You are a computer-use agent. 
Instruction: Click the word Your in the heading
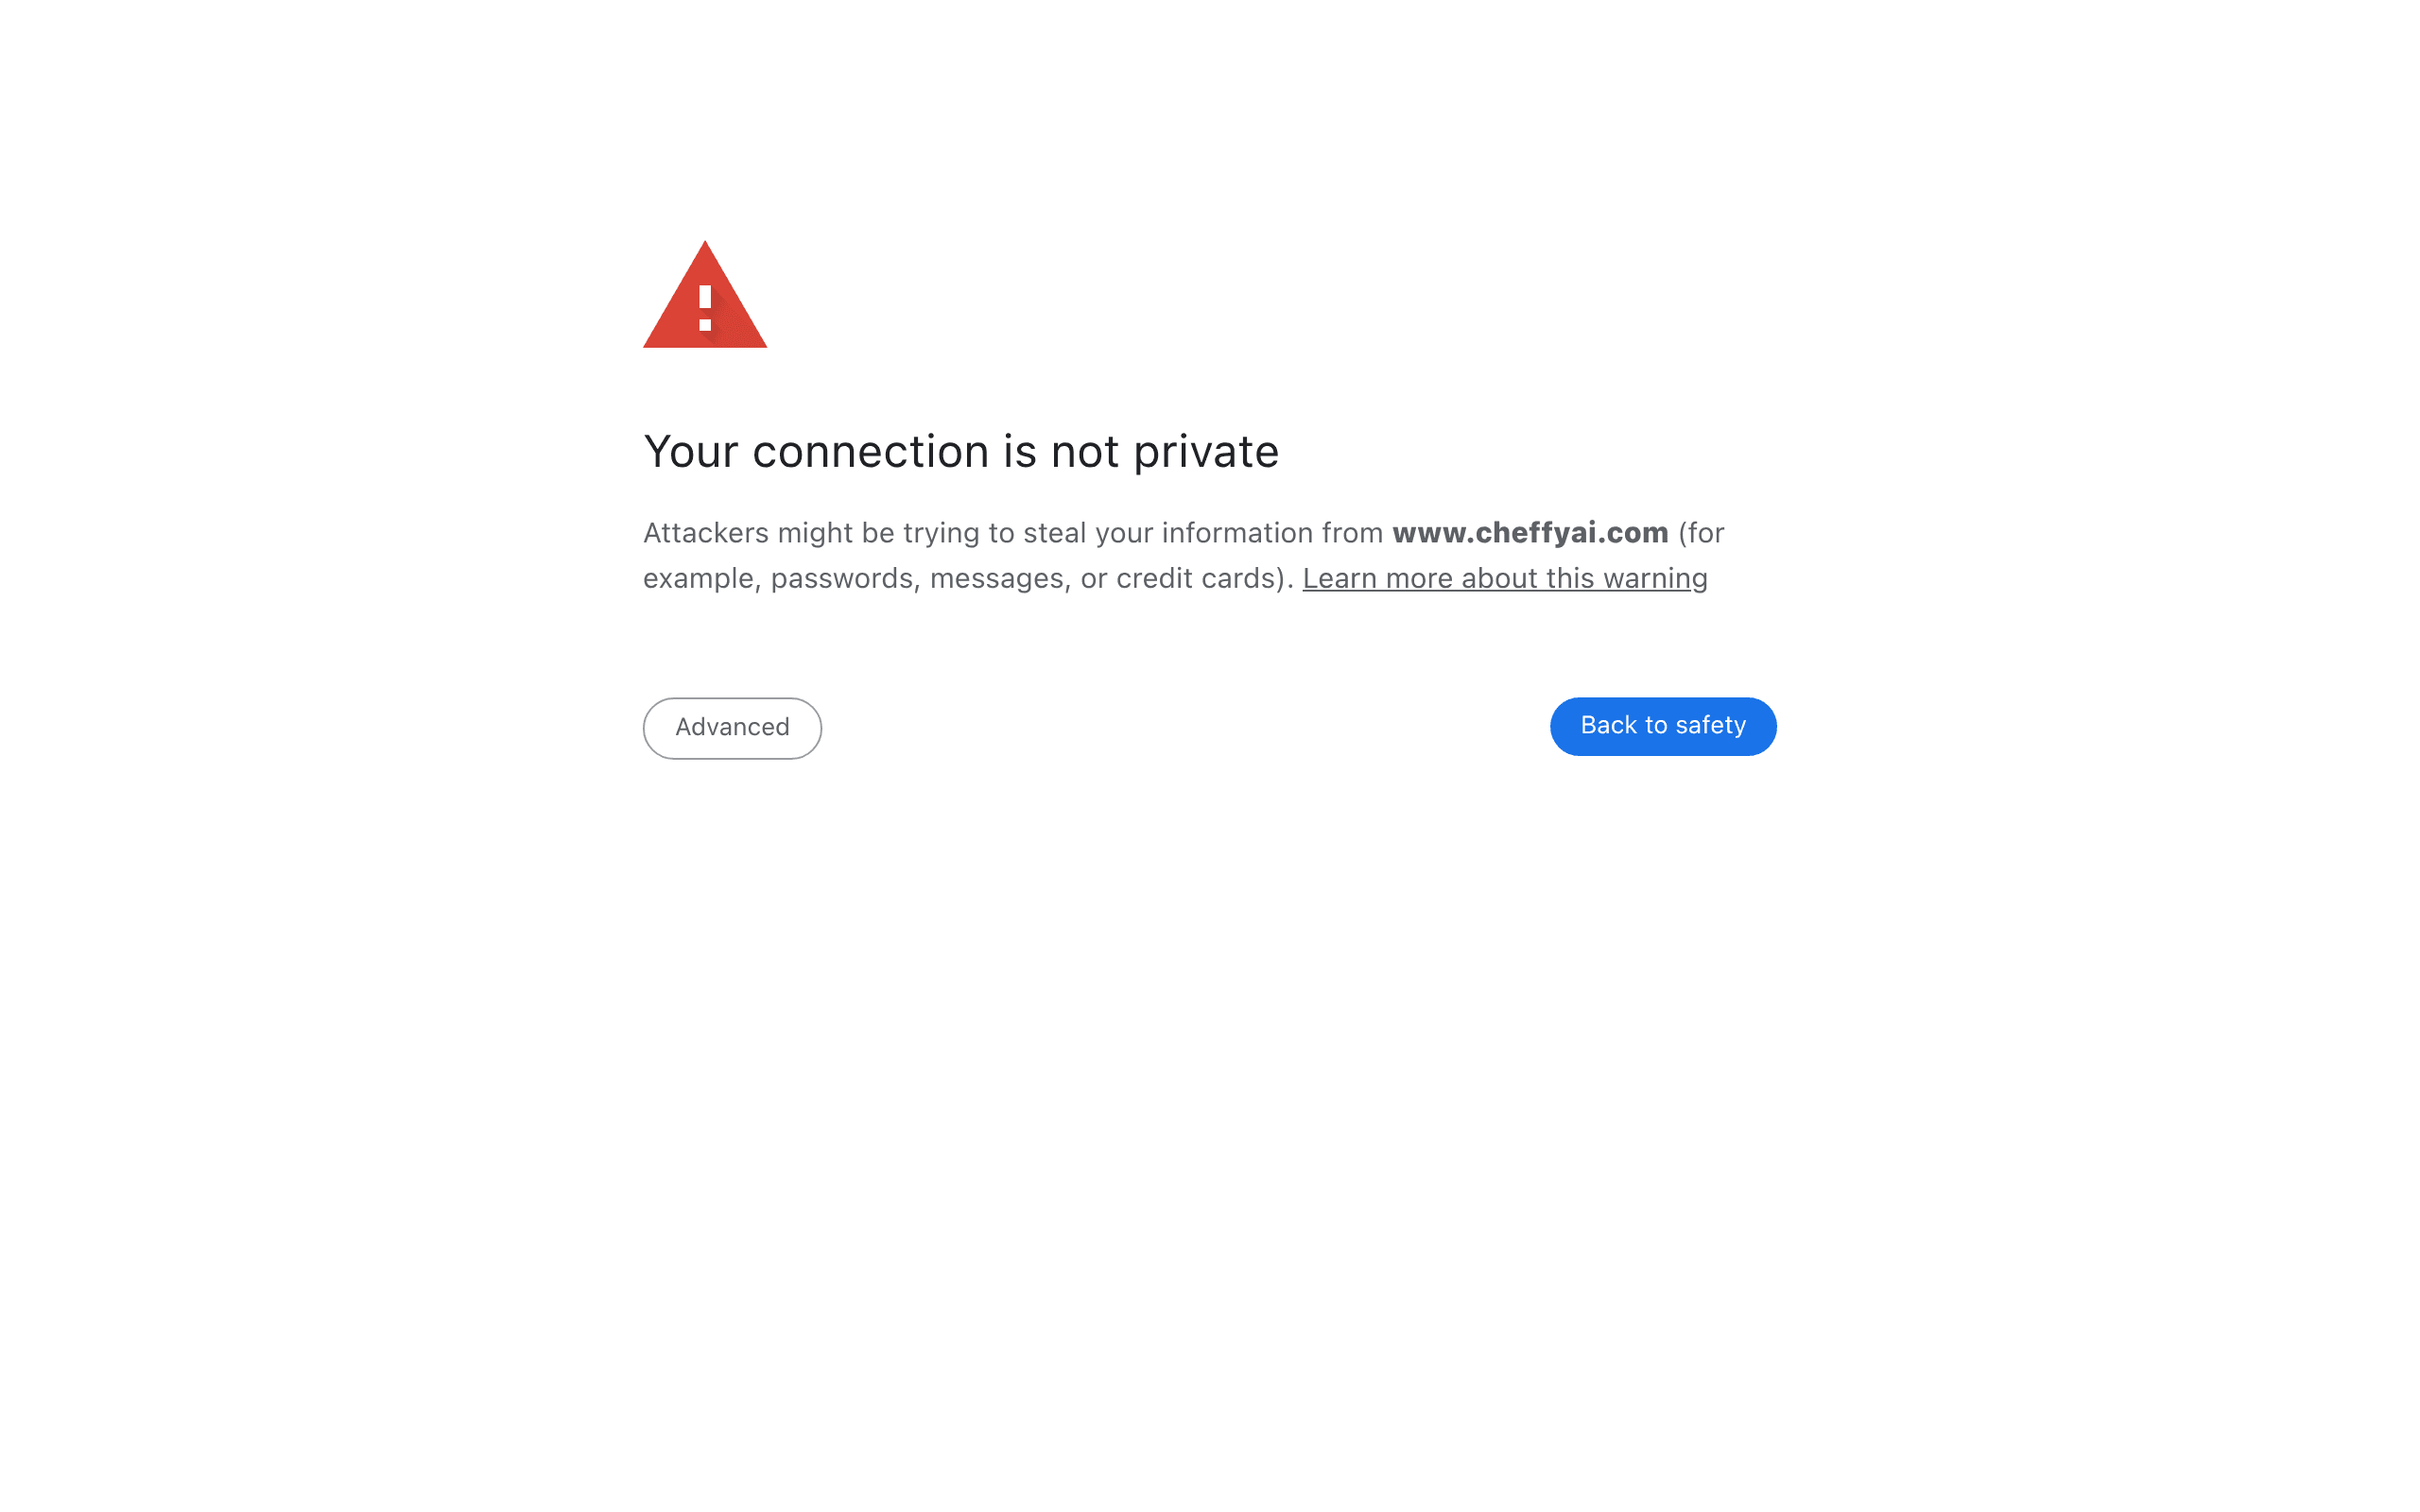point(690,452)
